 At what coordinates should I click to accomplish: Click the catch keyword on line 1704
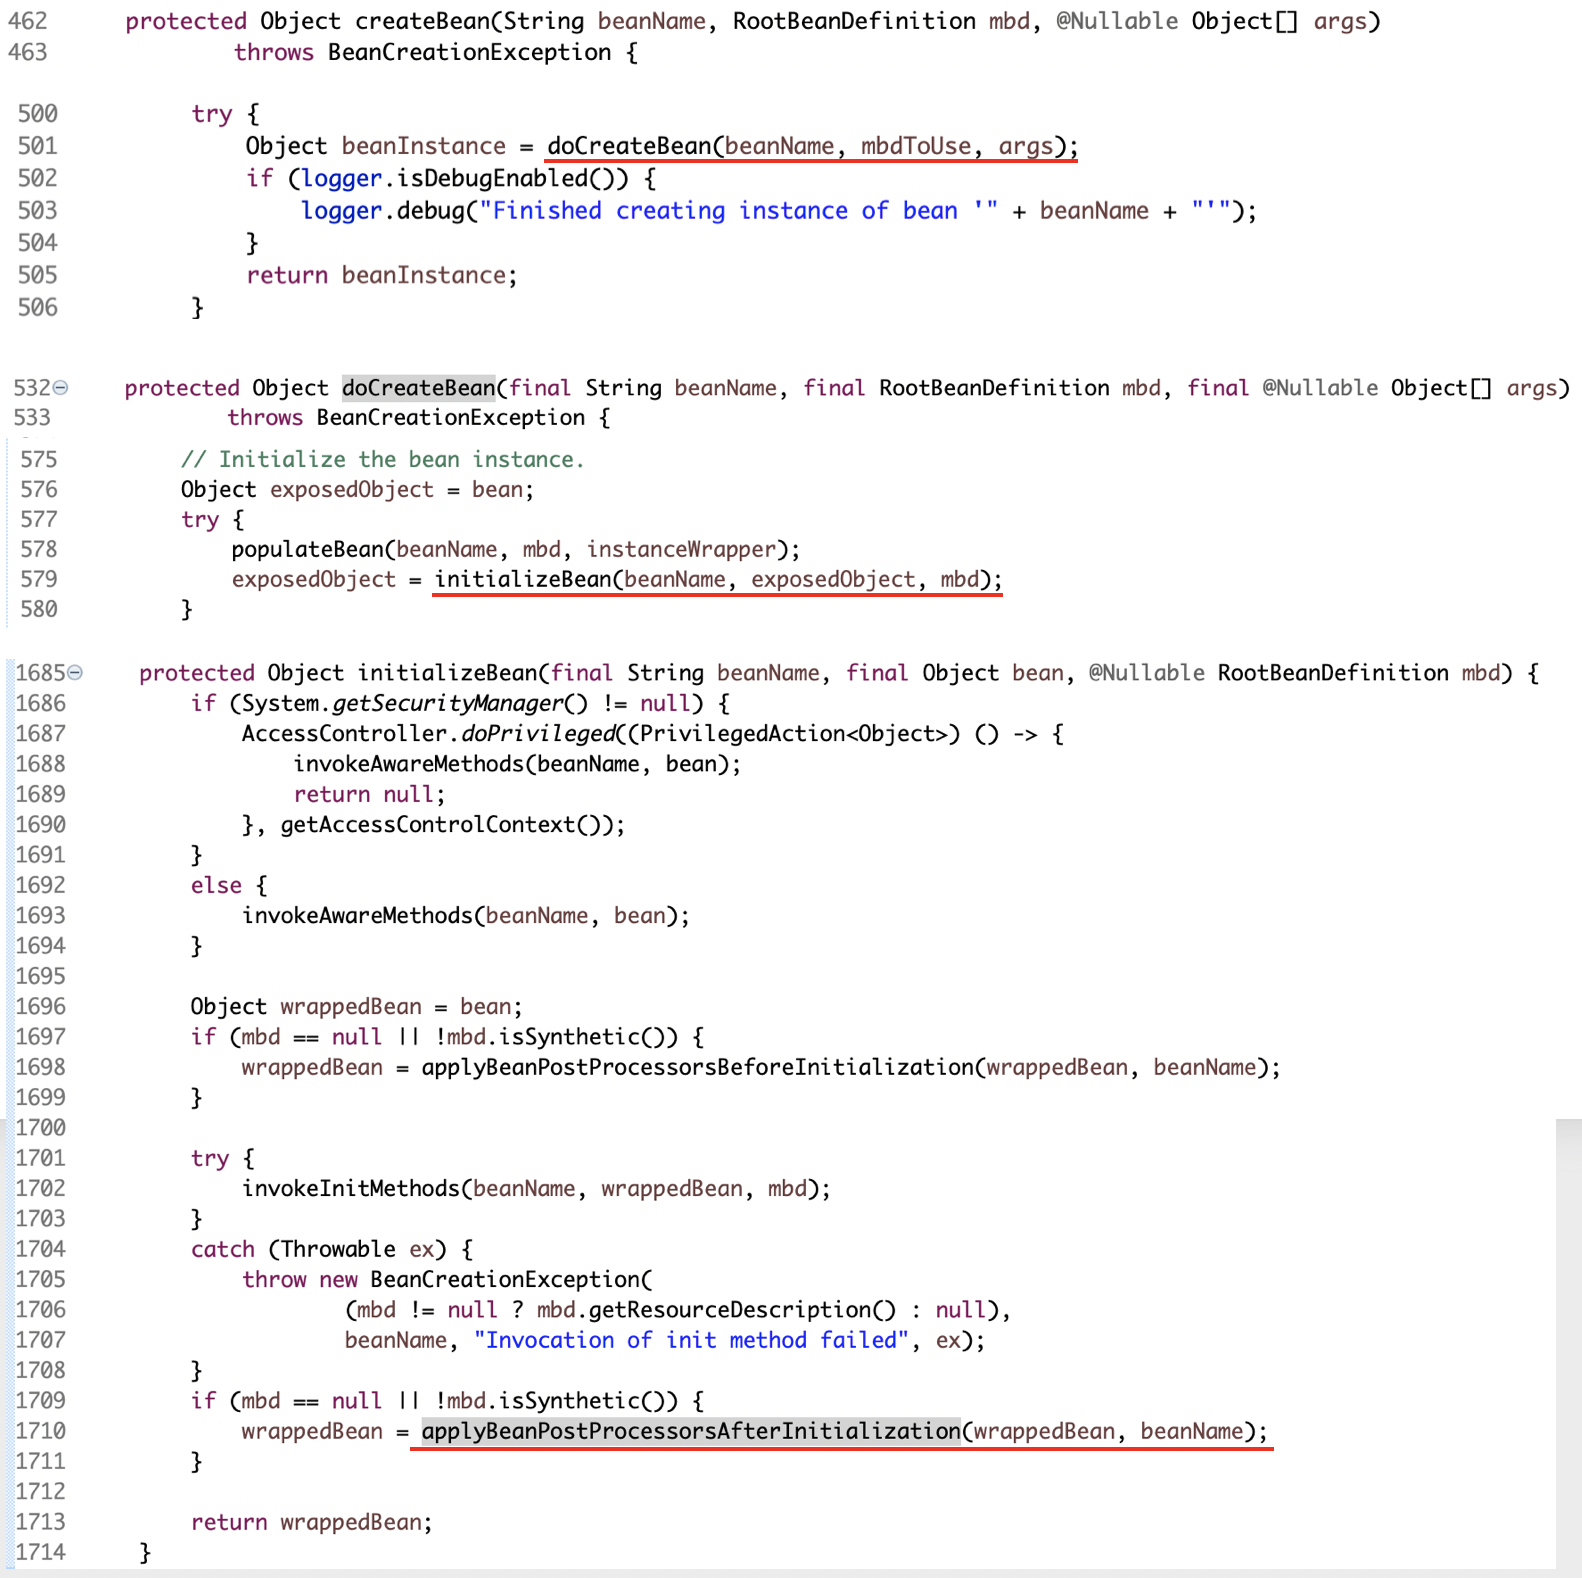(x=223, y=1249)
